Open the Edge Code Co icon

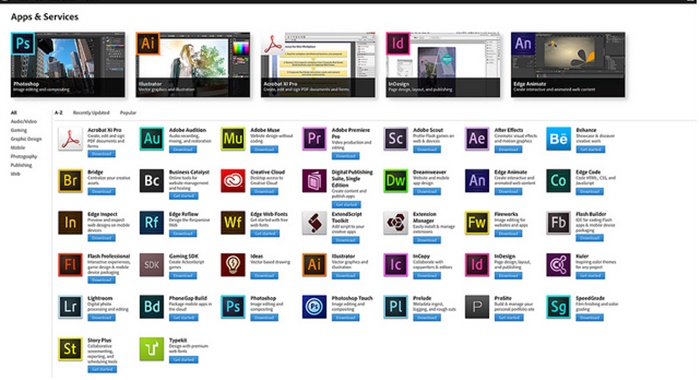click(x=558, y=181)
